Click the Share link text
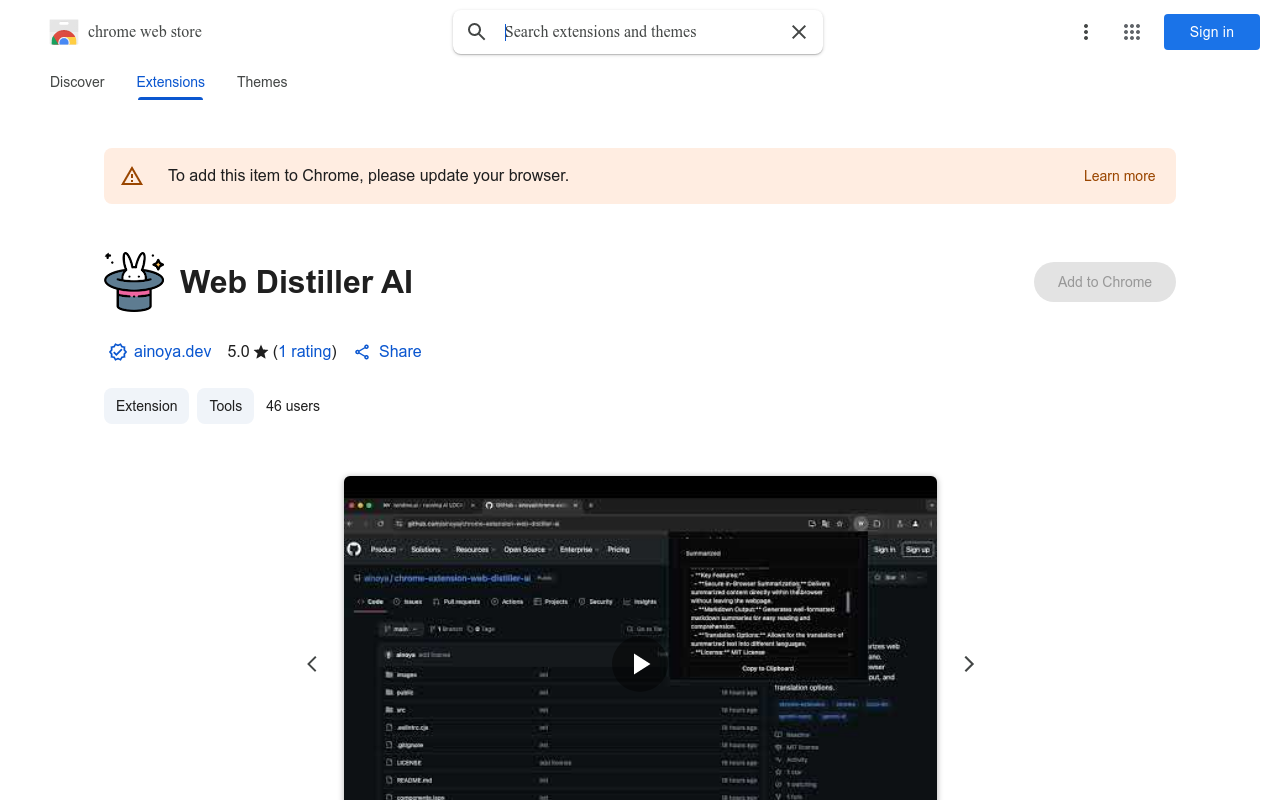Image resolution: width=1280 pixels, height=800 pixels. point(400,352)
